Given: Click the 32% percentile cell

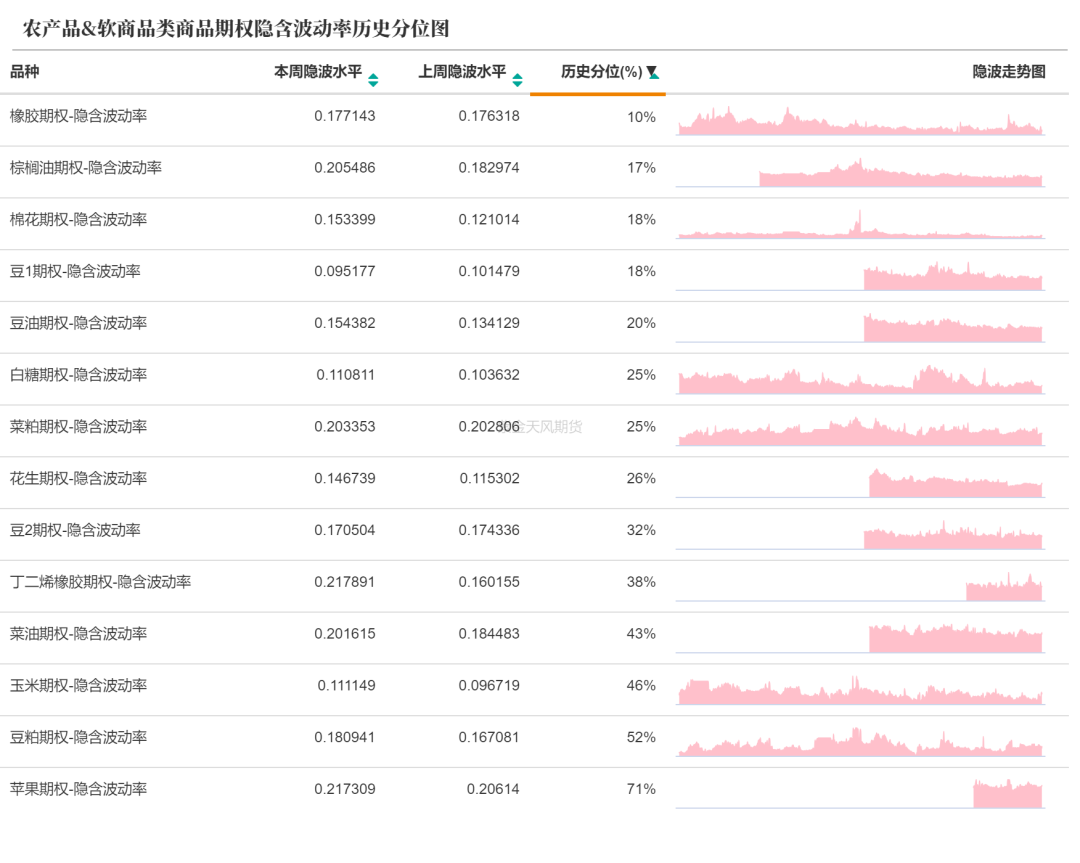Looking at the screenshot, I should [x=641, y=530].
